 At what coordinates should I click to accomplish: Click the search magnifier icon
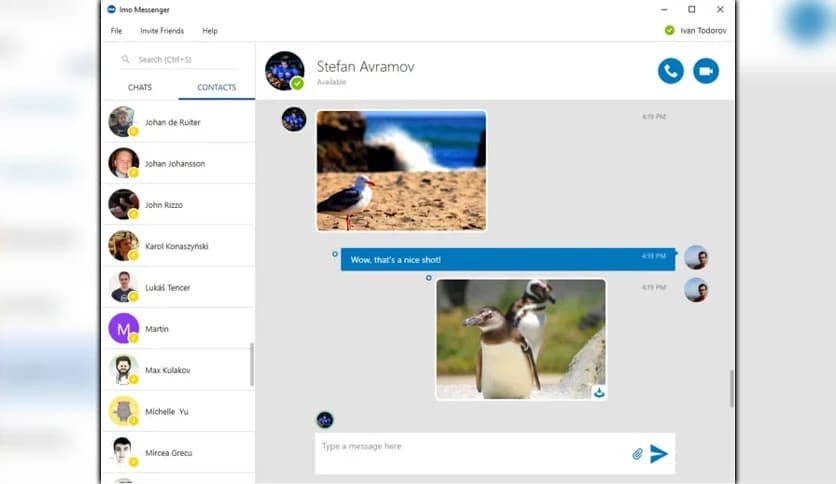(x=126, y=60)
